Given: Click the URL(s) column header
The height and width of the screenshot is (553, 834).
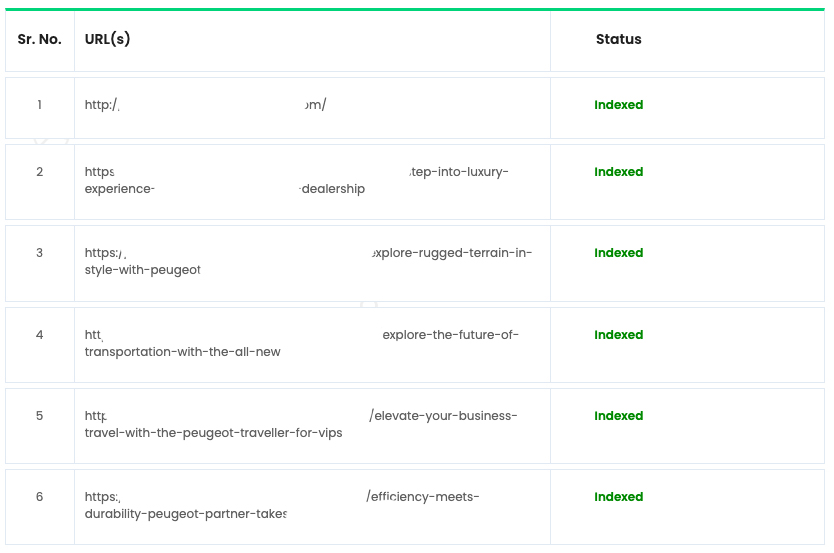Looking at the screenshot, I should (x=107, y=39).
